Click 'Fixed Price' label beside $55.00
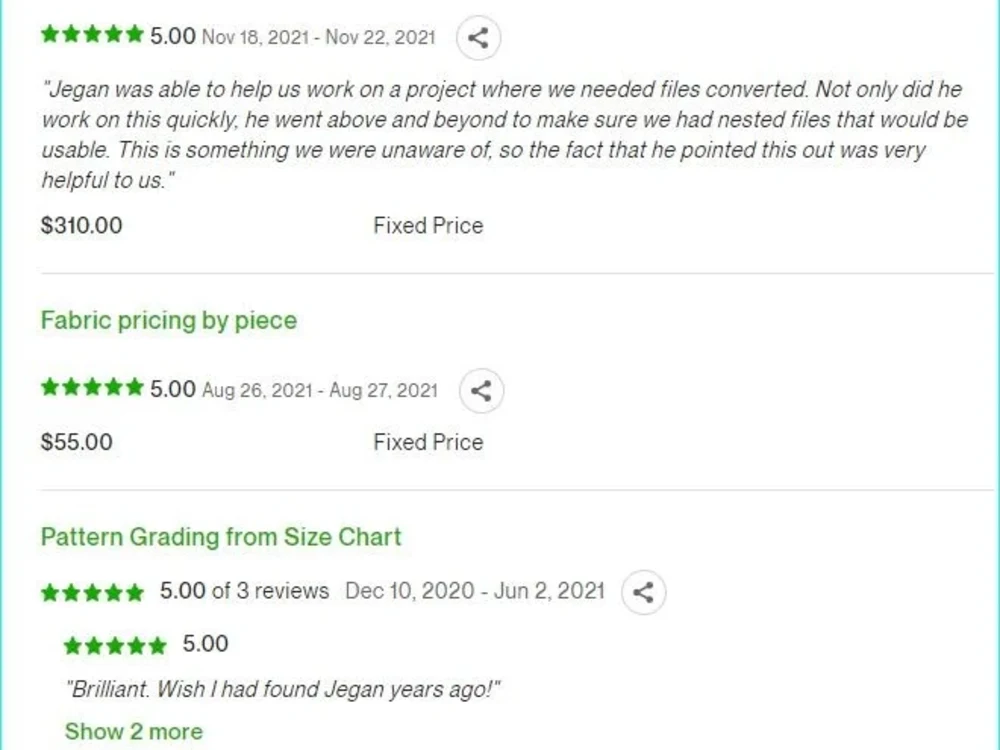1000x750 pixels. [x=429, y=442]
